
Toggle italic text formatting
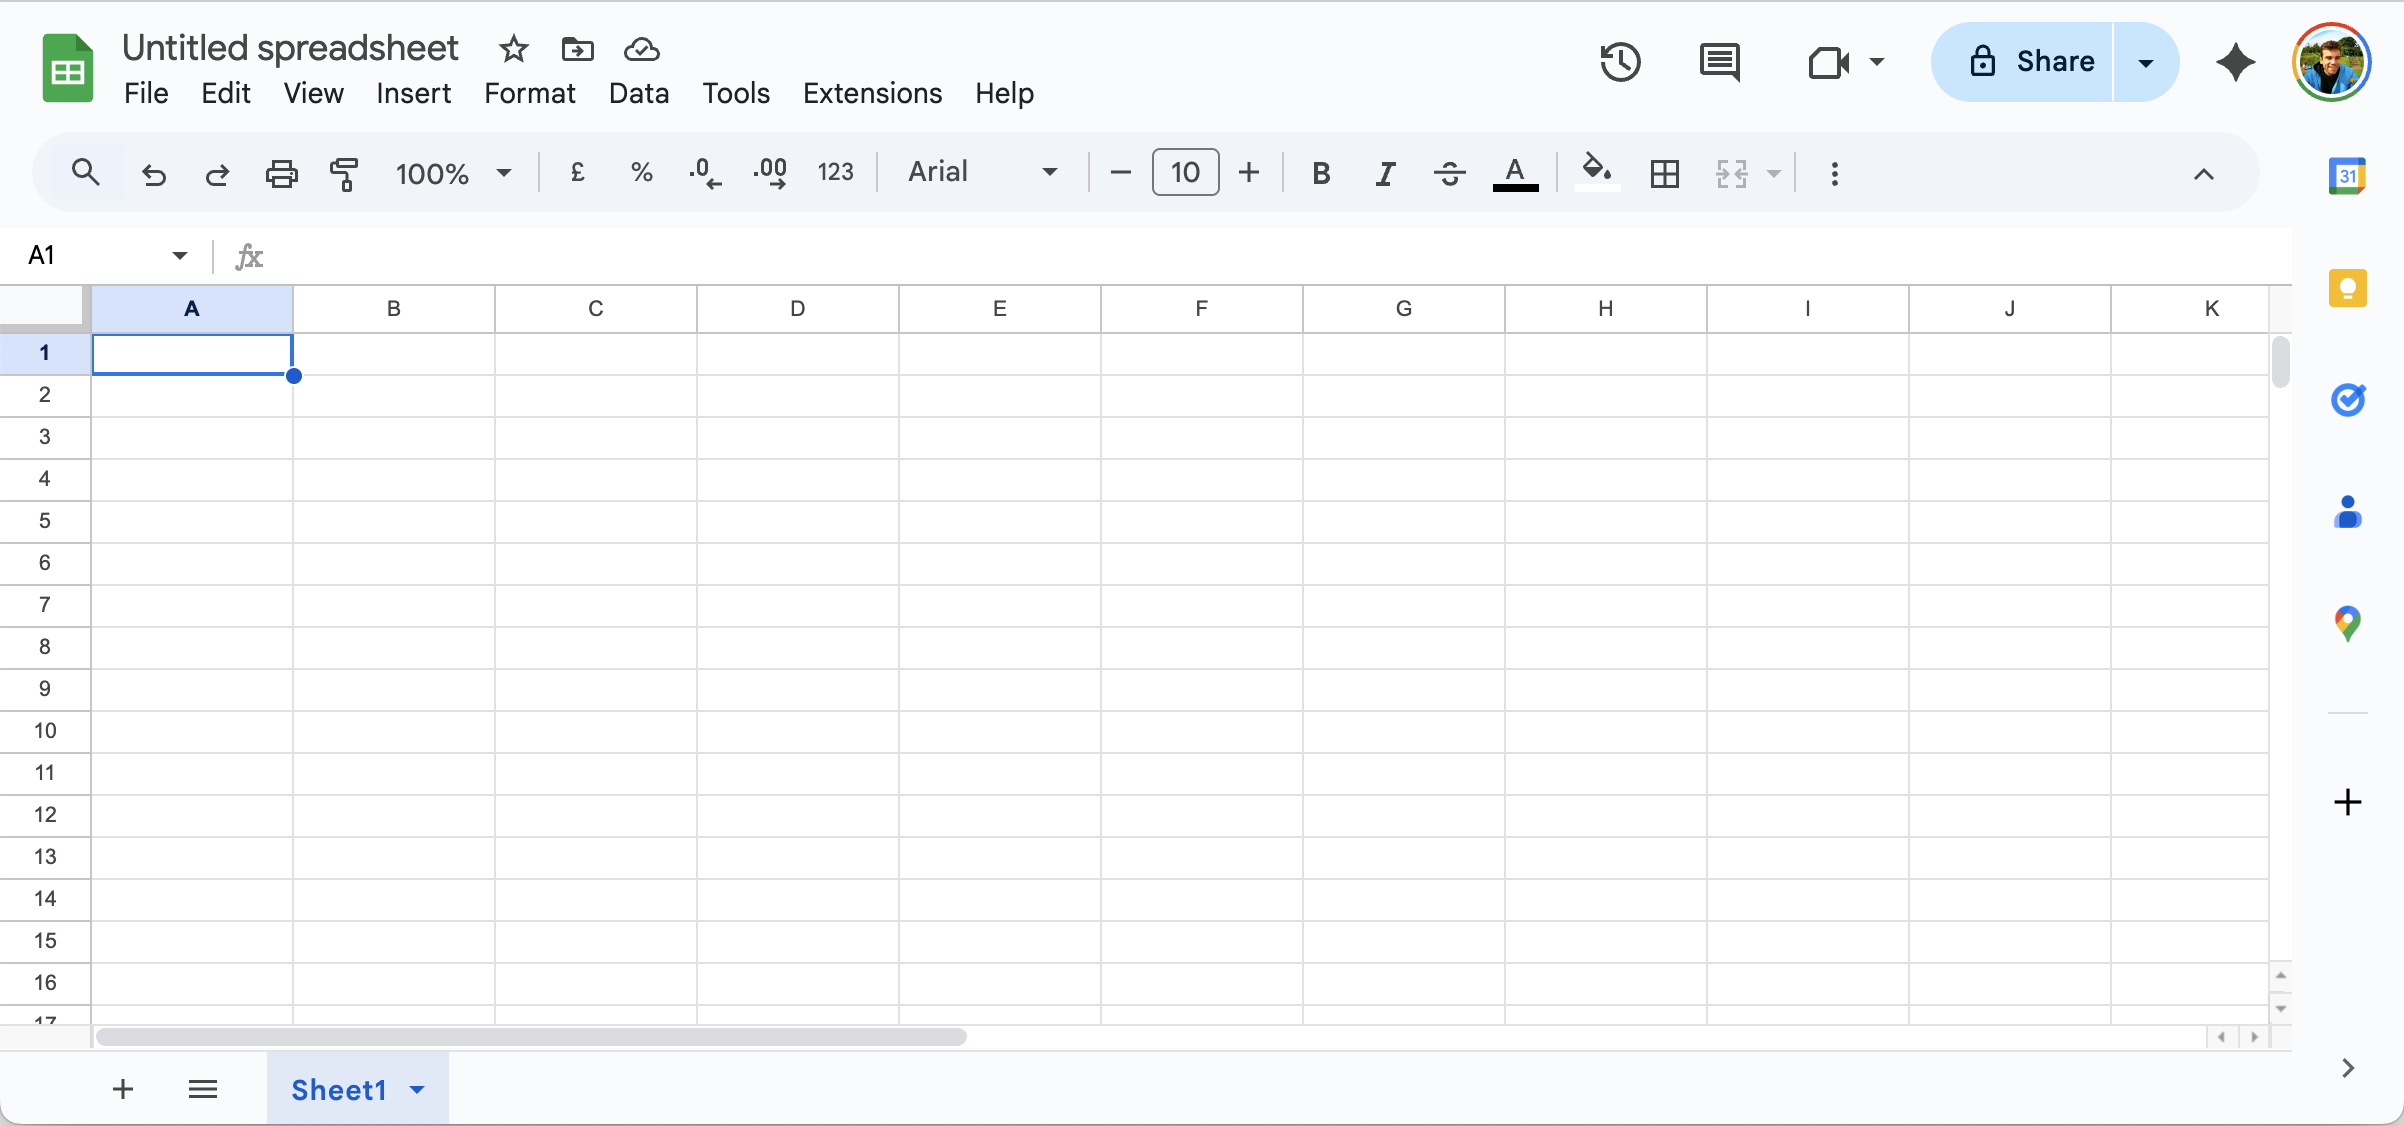click(1385, 173)
